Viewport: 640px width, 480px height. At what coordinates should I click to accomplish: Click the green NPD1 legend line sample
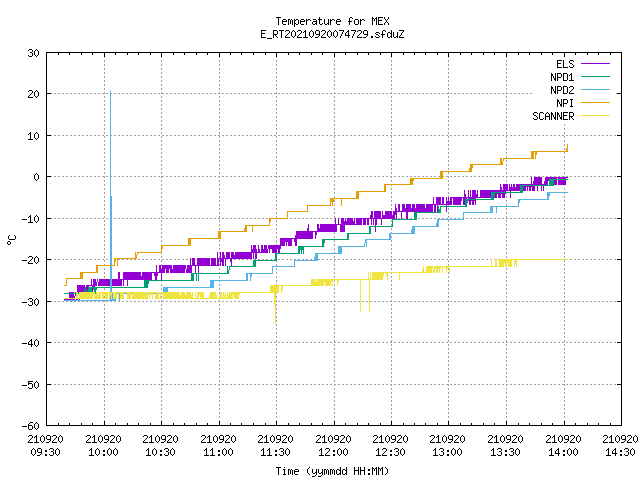(595, 76)
